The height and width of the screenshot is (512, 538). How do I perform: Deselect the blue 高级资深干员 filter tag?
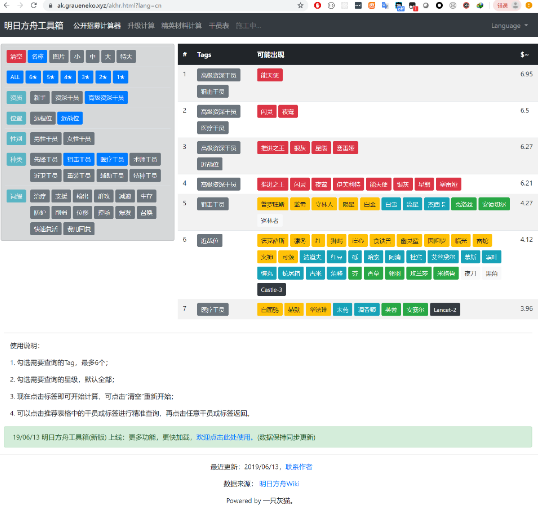pyautogui.click(x=106, y=97)
